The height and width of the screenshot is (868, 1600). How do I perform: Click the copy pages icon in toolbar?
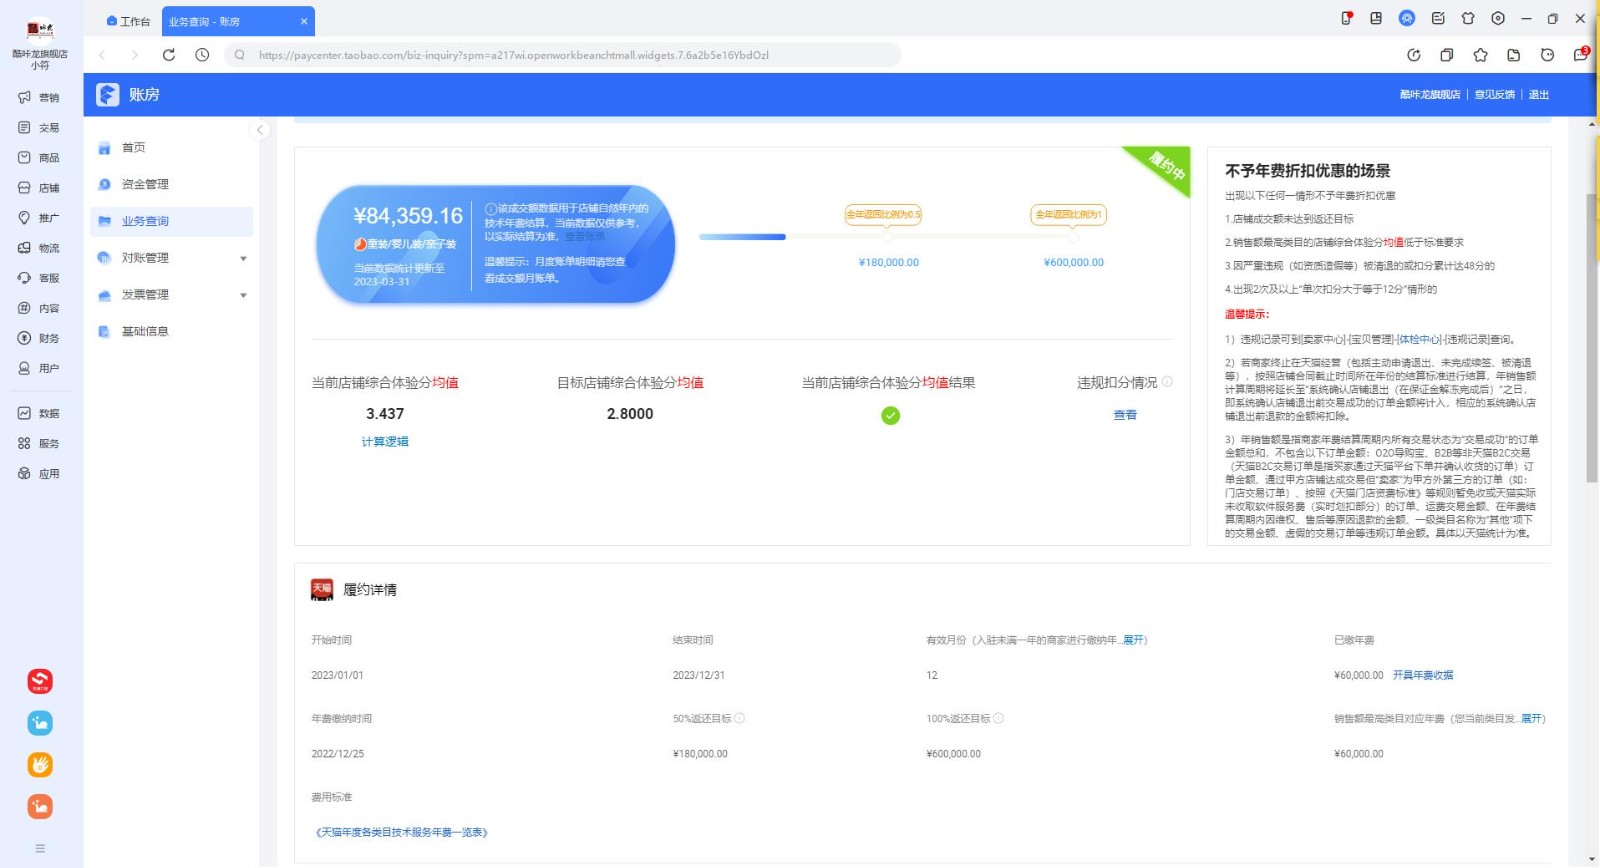pyautogui.click(x=1447, y=55)
